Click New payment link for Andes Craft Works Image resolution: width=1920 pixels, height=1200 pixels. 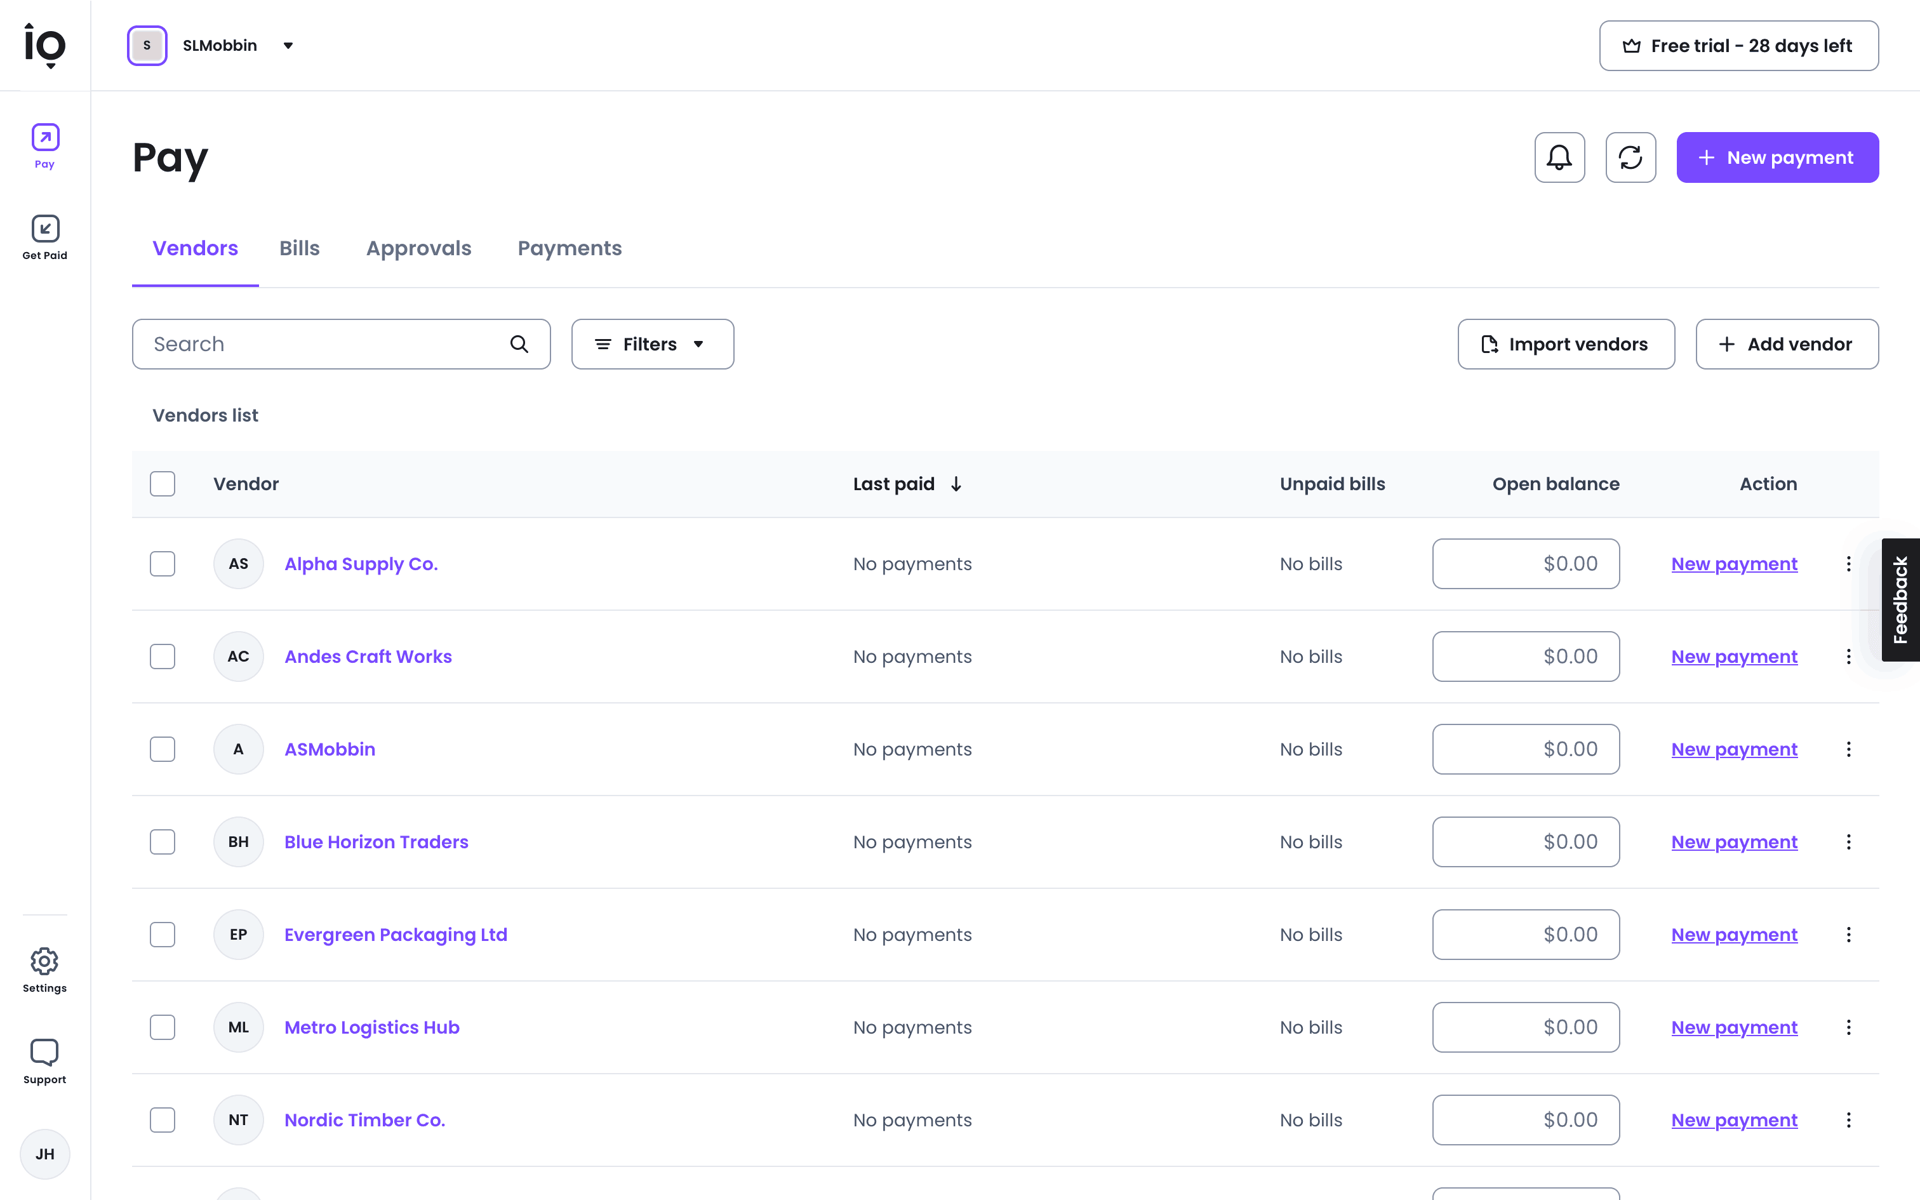1734,657
